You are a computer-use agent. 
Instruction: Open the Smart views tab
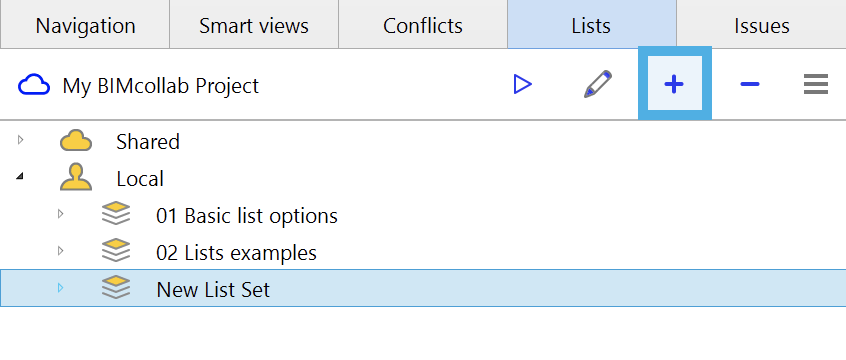(254, 24)
